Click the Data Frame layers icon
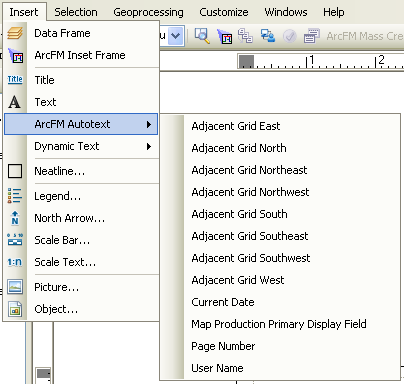The image size is (404, 384). point(15,33)
